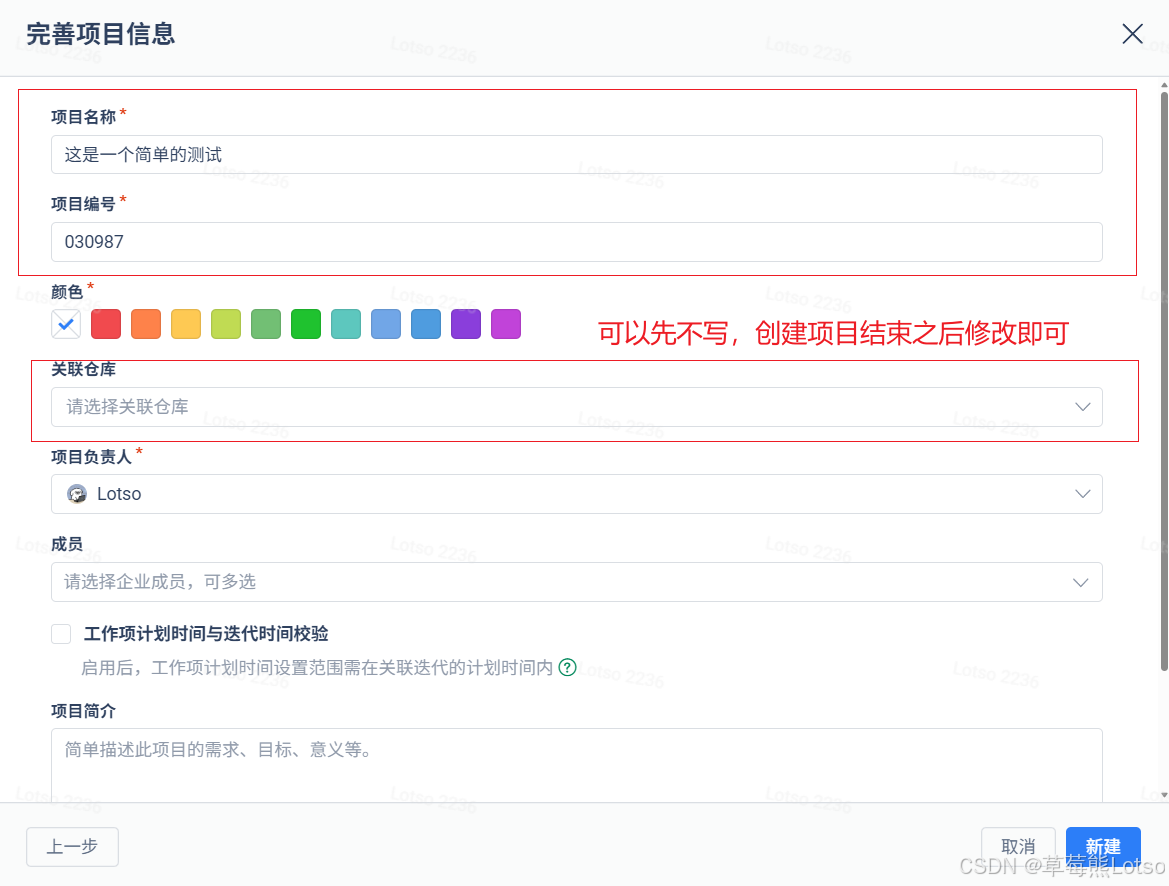Choose the magenta color swatch
1169x886 pixels.
[x=506, y=324]
